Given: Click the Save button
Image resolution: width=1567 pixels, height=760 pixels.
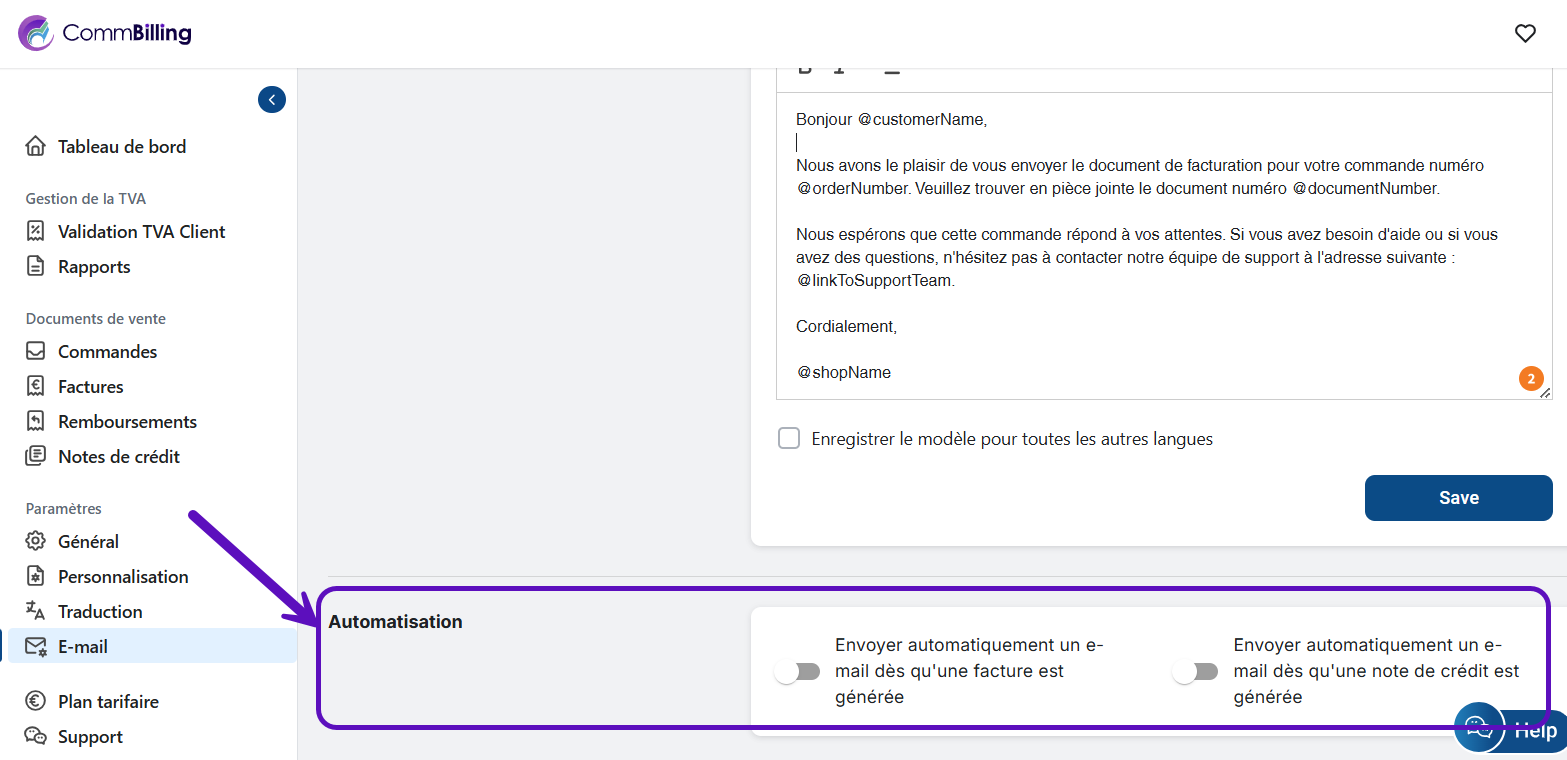Looking at the screenshot, I should click(1458, 498).
